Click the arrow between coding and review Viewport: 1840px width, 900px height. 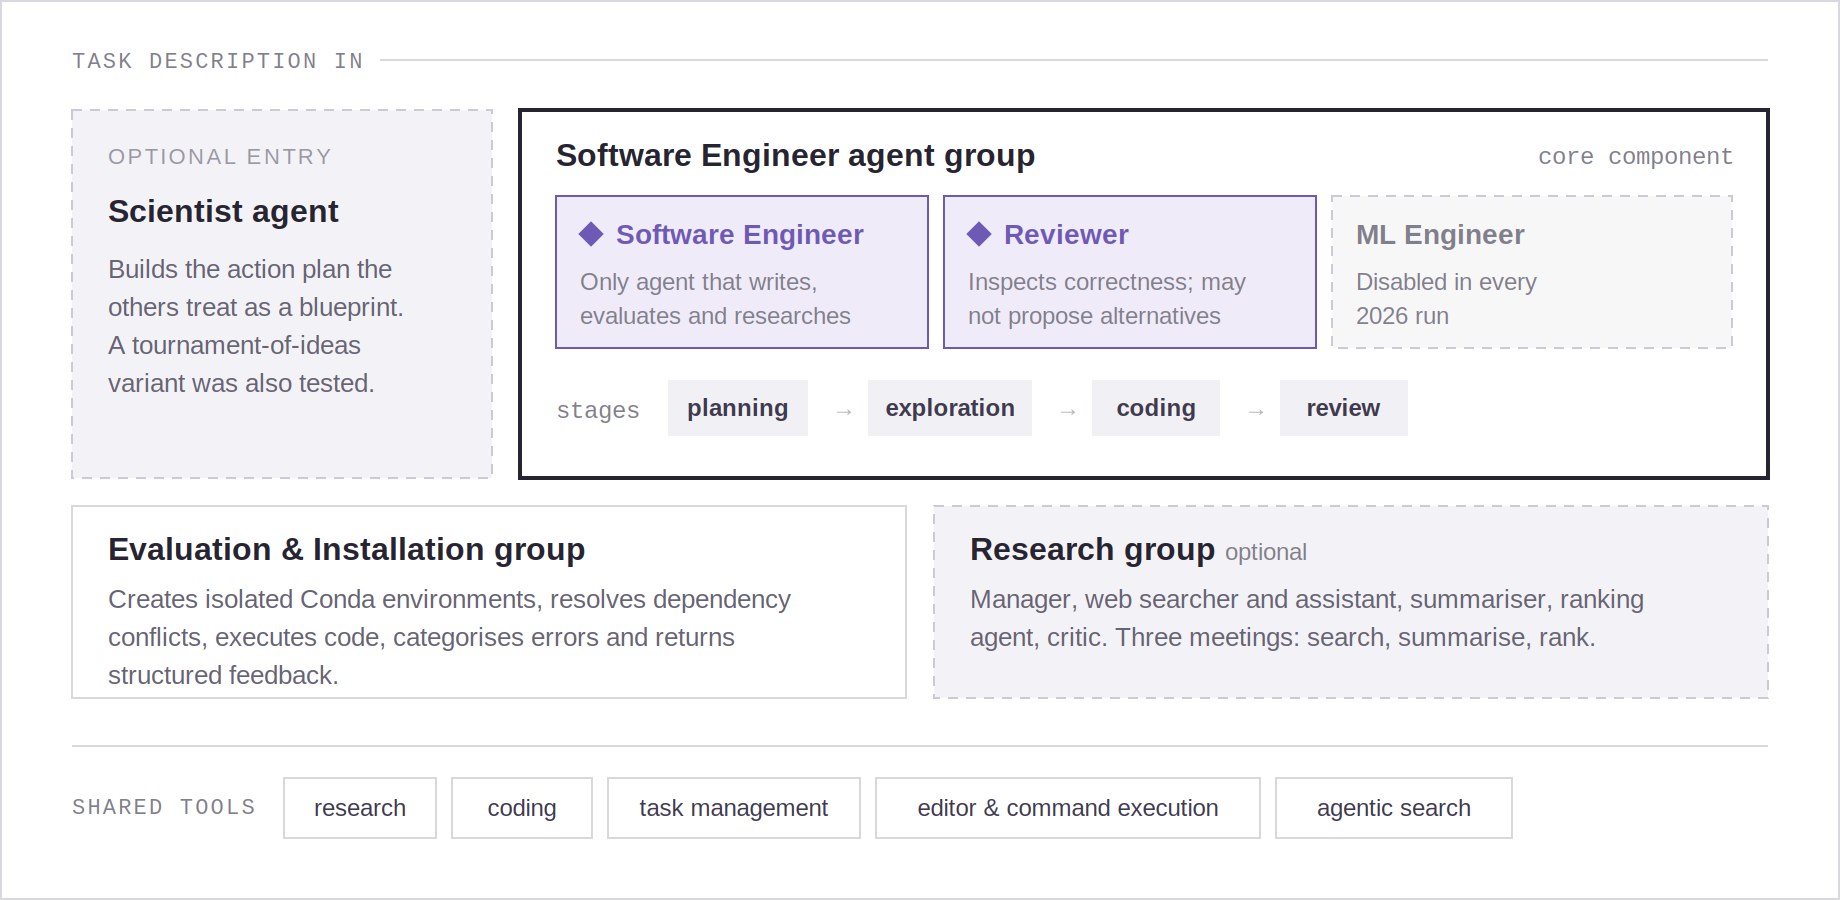tap(1256, 411)
